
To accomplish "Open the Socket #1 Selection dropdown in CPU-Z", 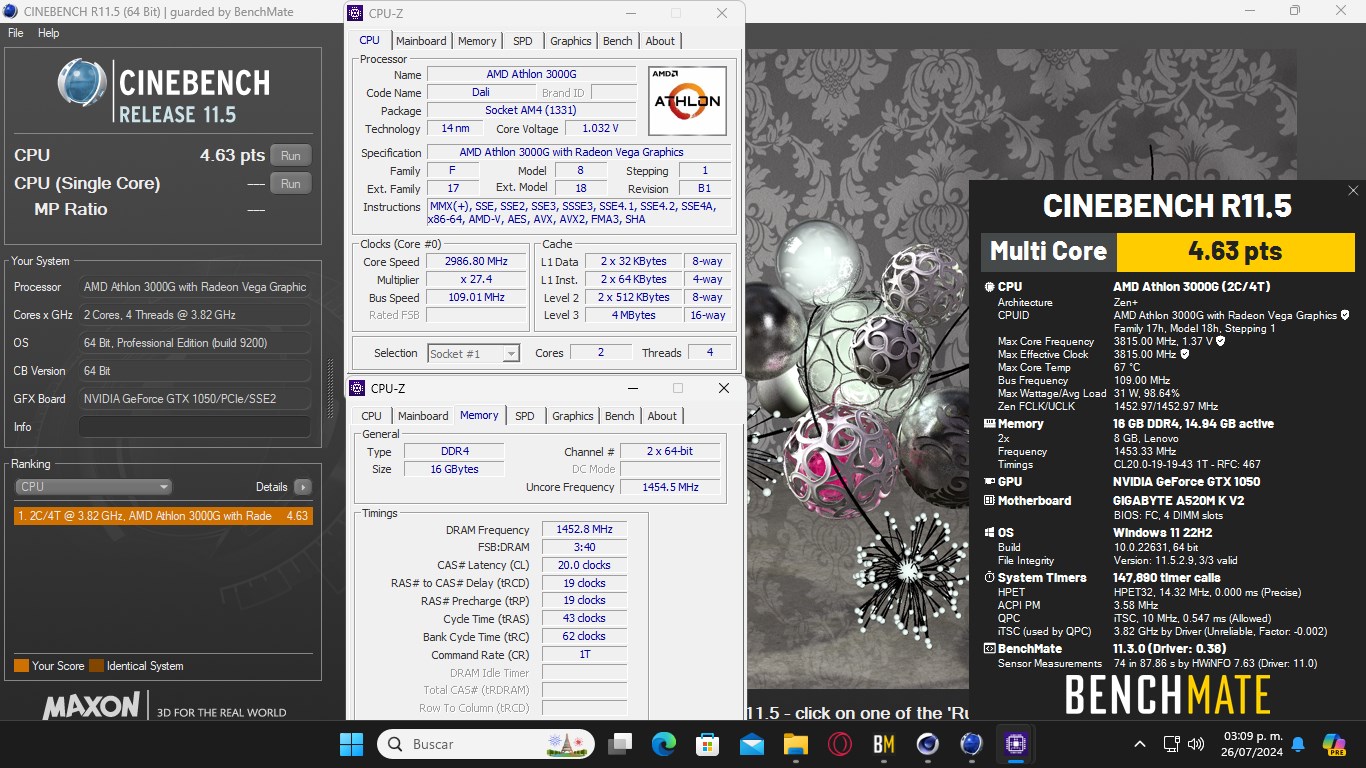I will click(474, 353).
